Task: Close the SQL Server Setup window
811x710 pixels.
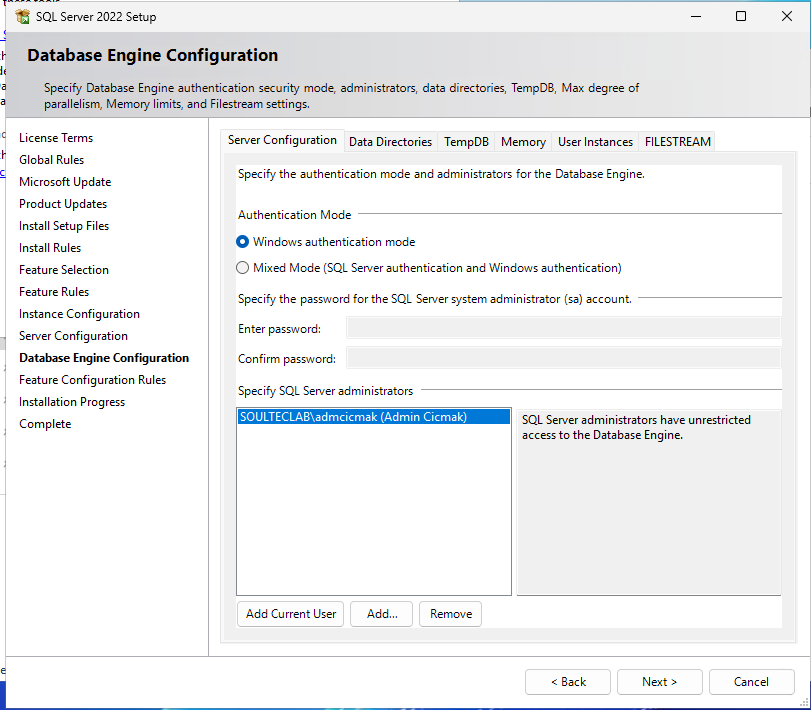Action: point(787,17)
